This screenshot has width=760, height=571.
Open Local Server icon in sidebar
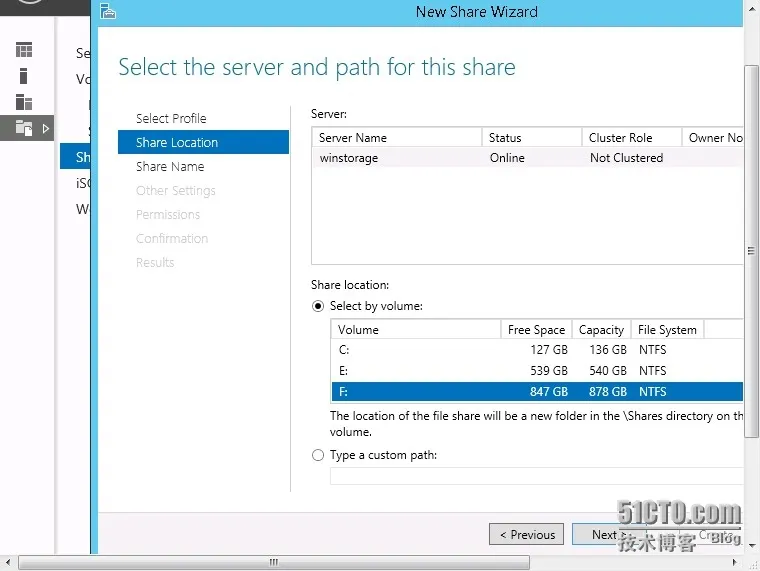pos(23,76)
